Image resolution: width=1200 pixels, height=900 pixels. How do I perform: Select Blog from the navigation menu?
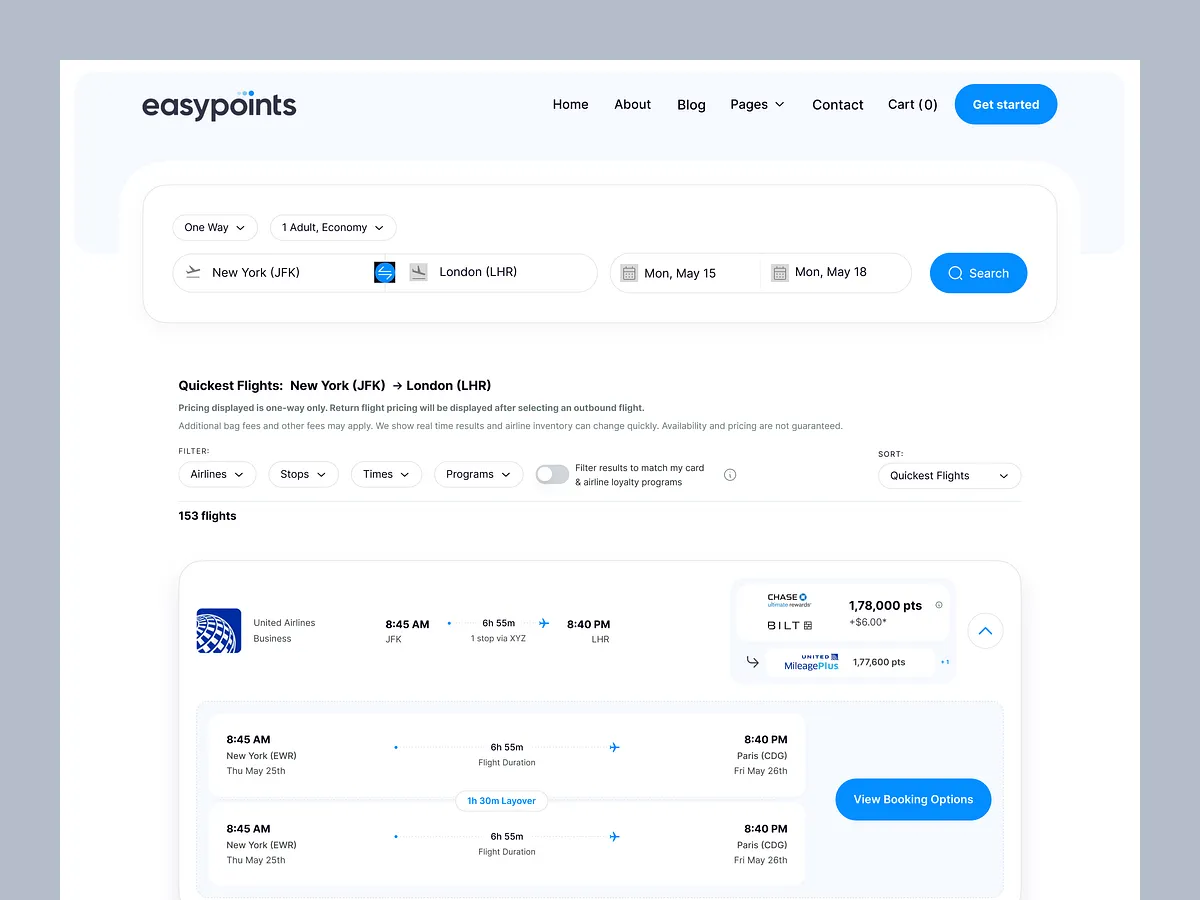tap(691, 104)
